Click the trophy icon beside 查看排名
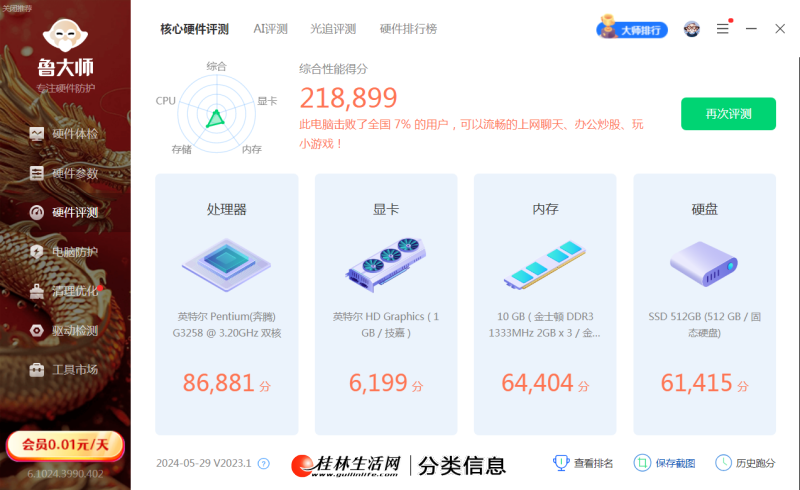Viewport: 800px width, 490px height. 561,463
